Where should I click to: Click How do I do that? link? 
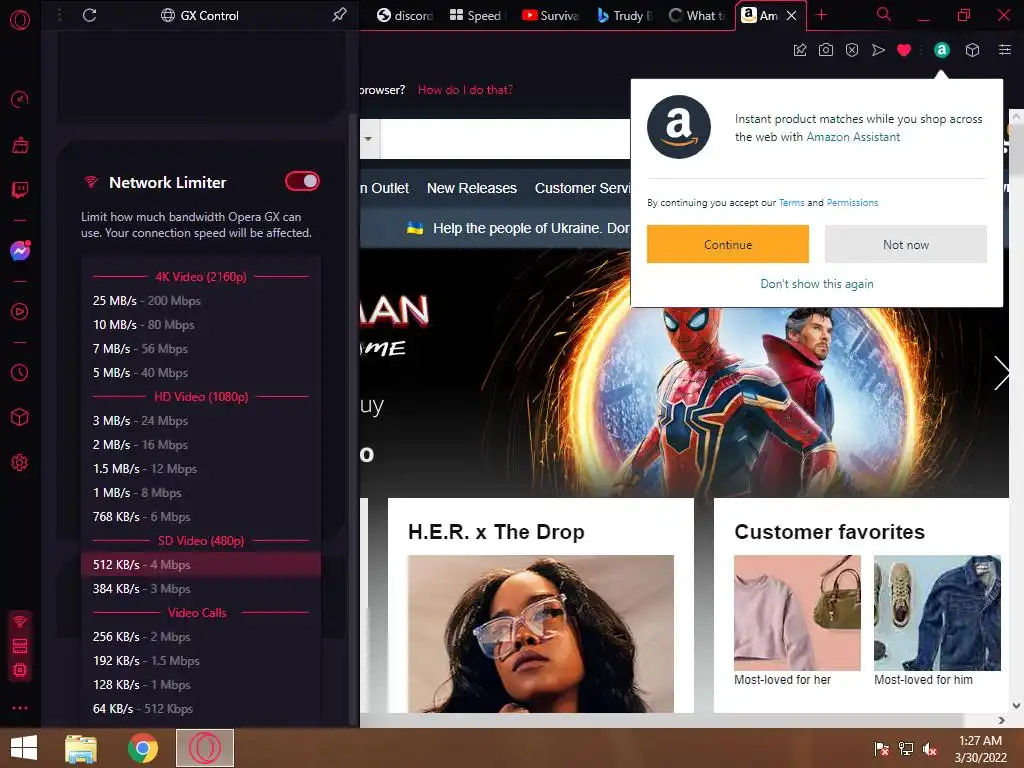[465, 90]
